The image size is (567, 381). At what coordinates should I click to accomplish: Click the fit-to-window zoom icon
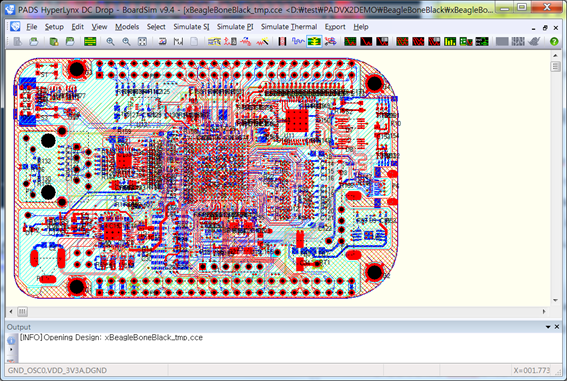[x=142, y=42]
